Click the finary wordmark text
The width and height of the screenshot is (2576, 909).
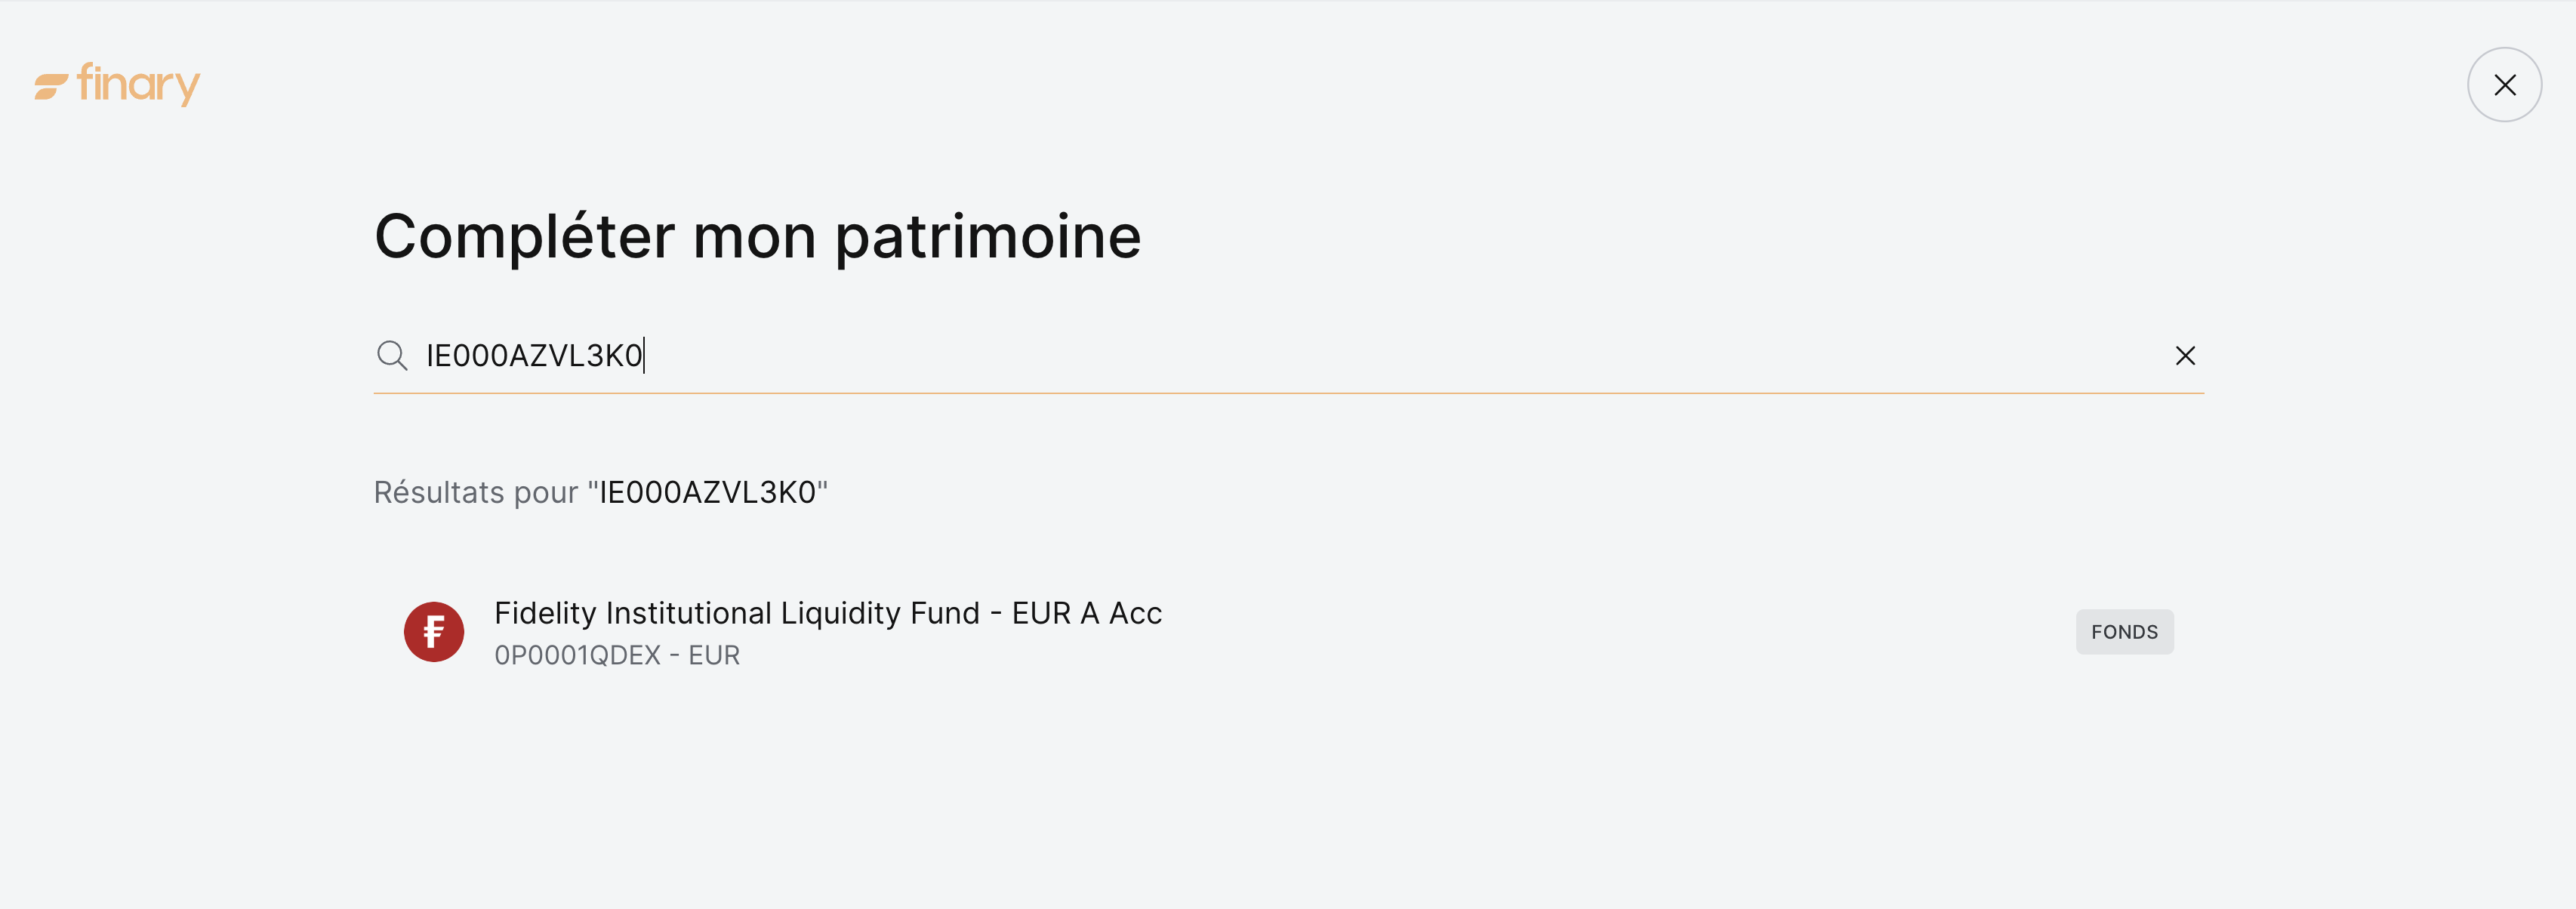pyautogui.click(x=138, y=84)
